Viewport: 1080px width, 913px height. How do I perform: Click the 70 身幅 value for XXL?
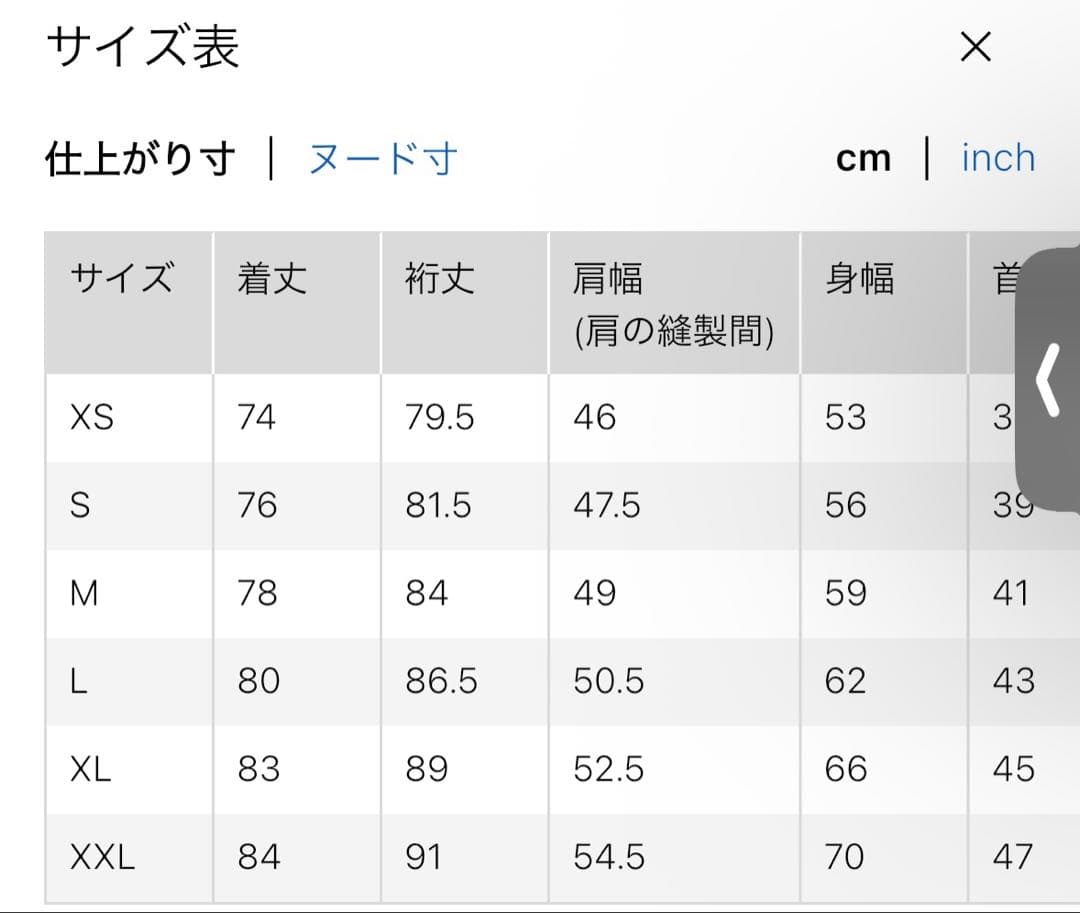coord(845,857)
